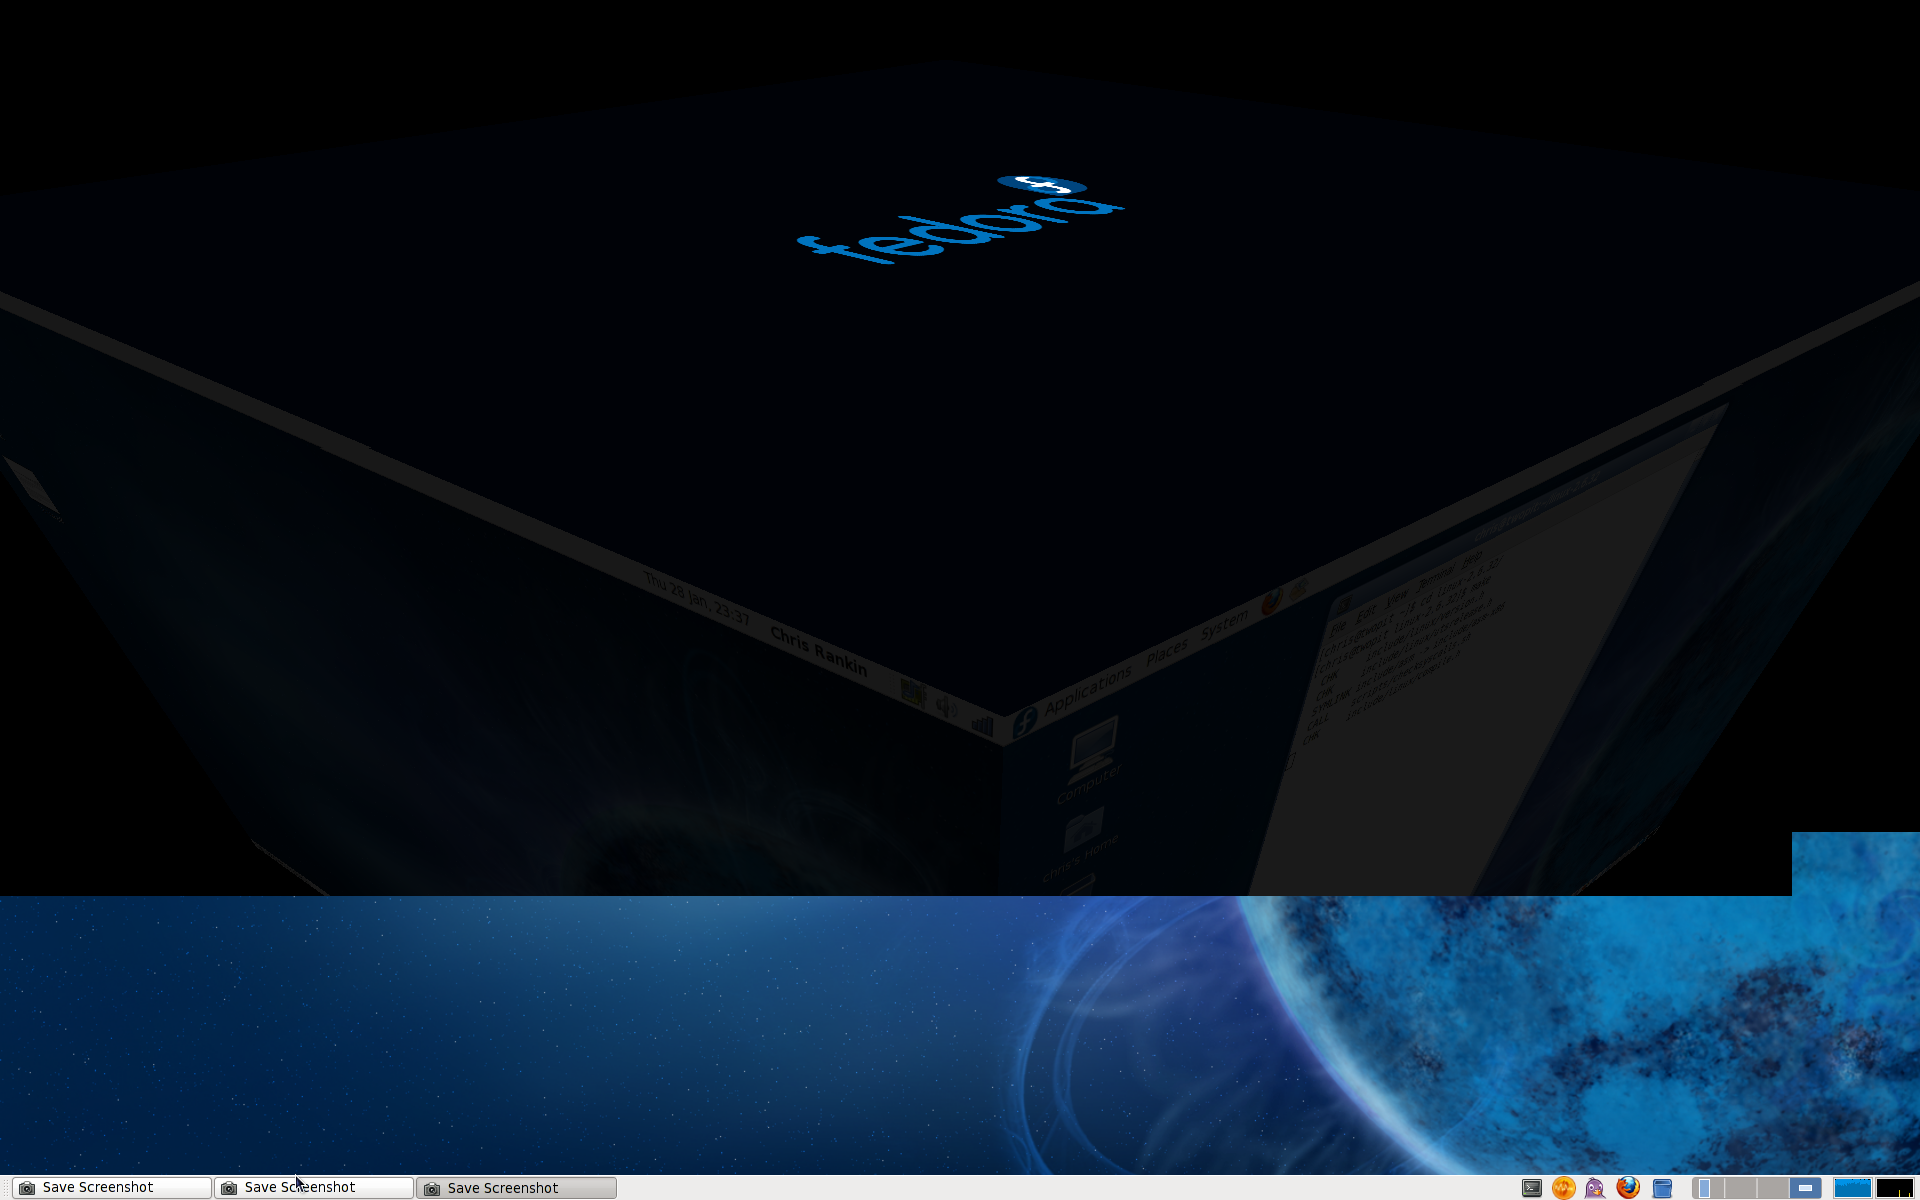
Task: Open the Places menu on the cube
Action: (x=1167, y=653)
